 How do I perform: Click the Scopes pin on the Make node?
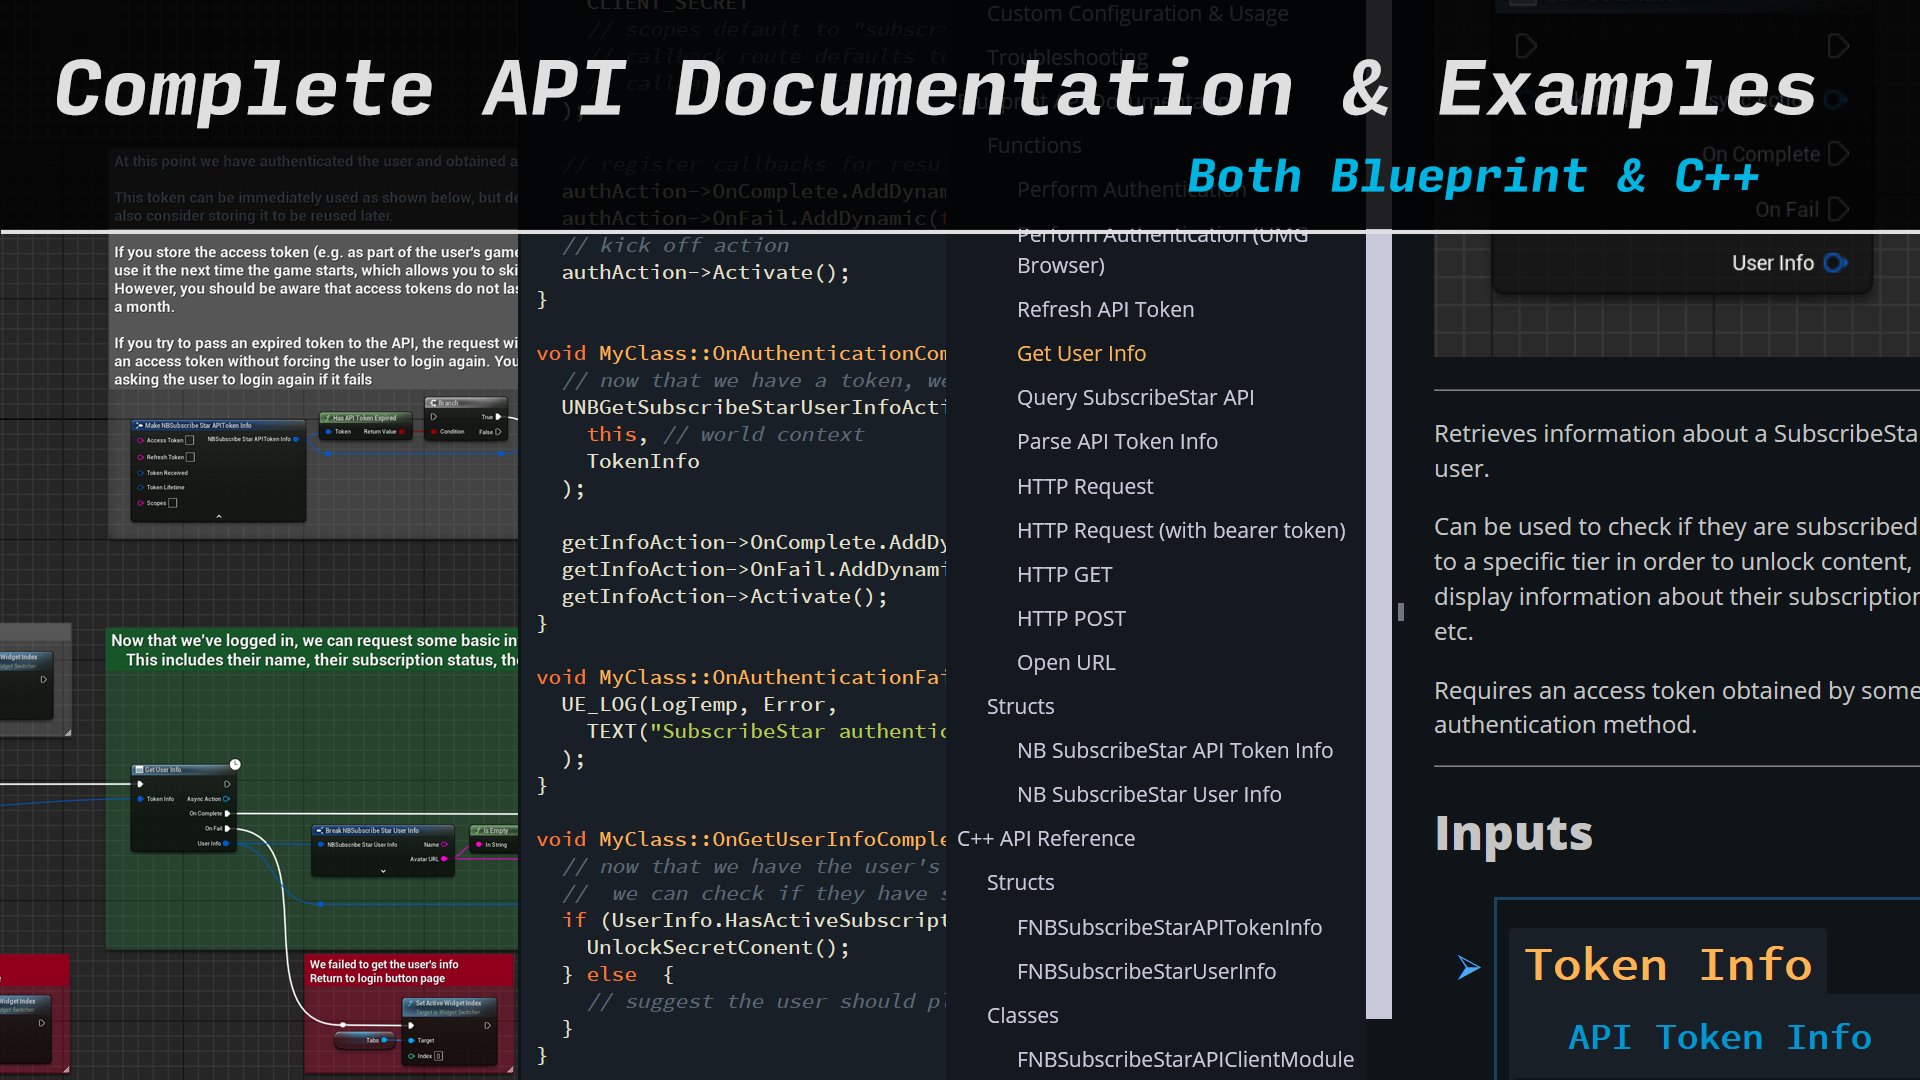(141, 503)
